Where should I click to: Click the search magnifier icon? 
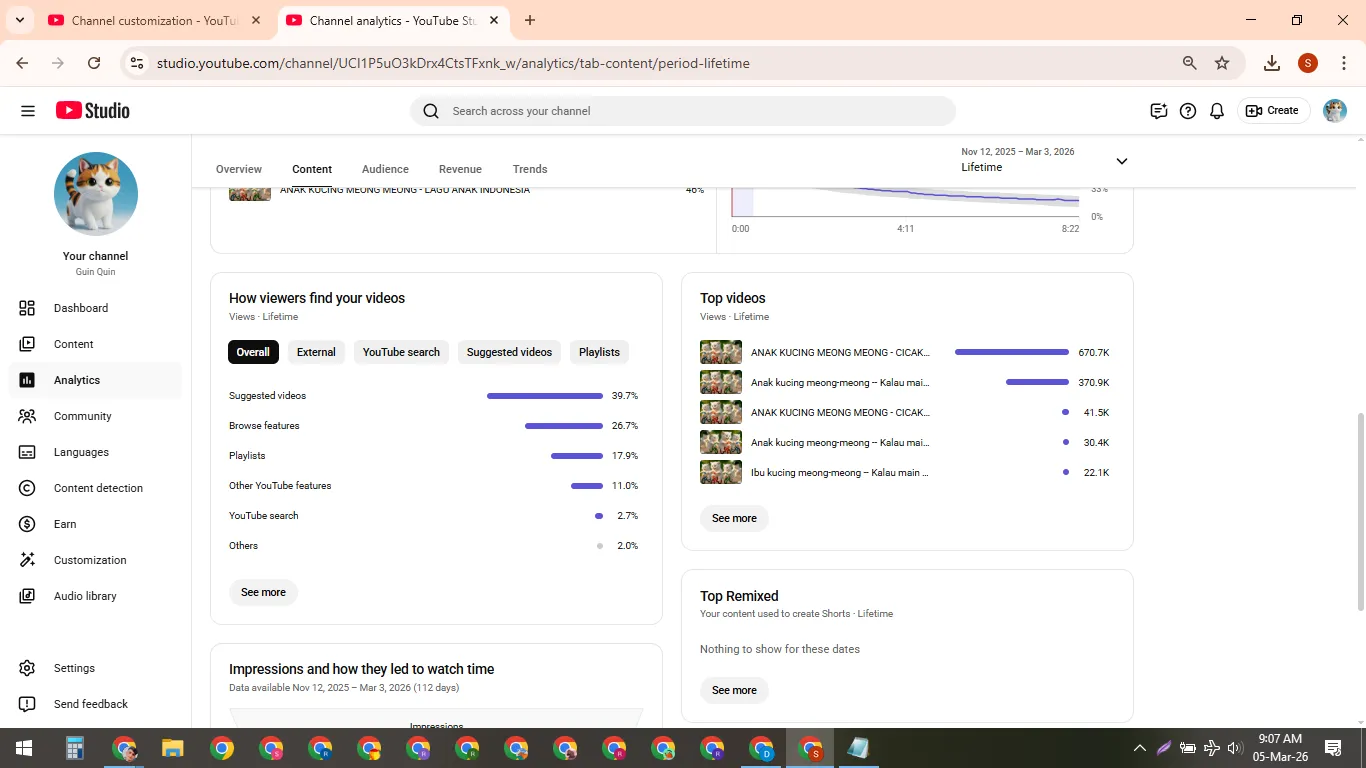click(x=431, y=111)
